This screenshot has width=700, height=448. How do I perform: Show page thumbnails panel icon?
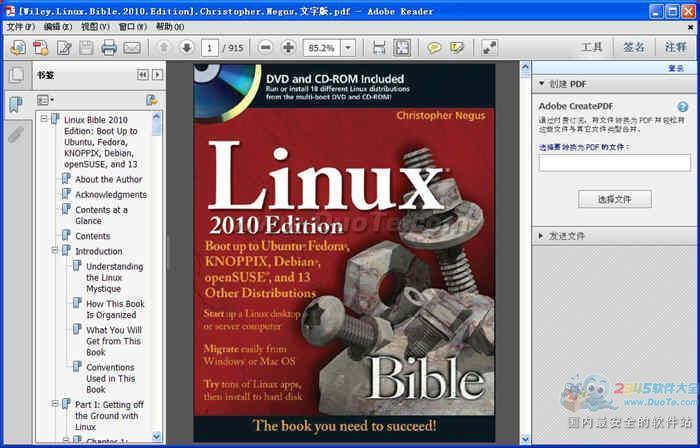17,75
